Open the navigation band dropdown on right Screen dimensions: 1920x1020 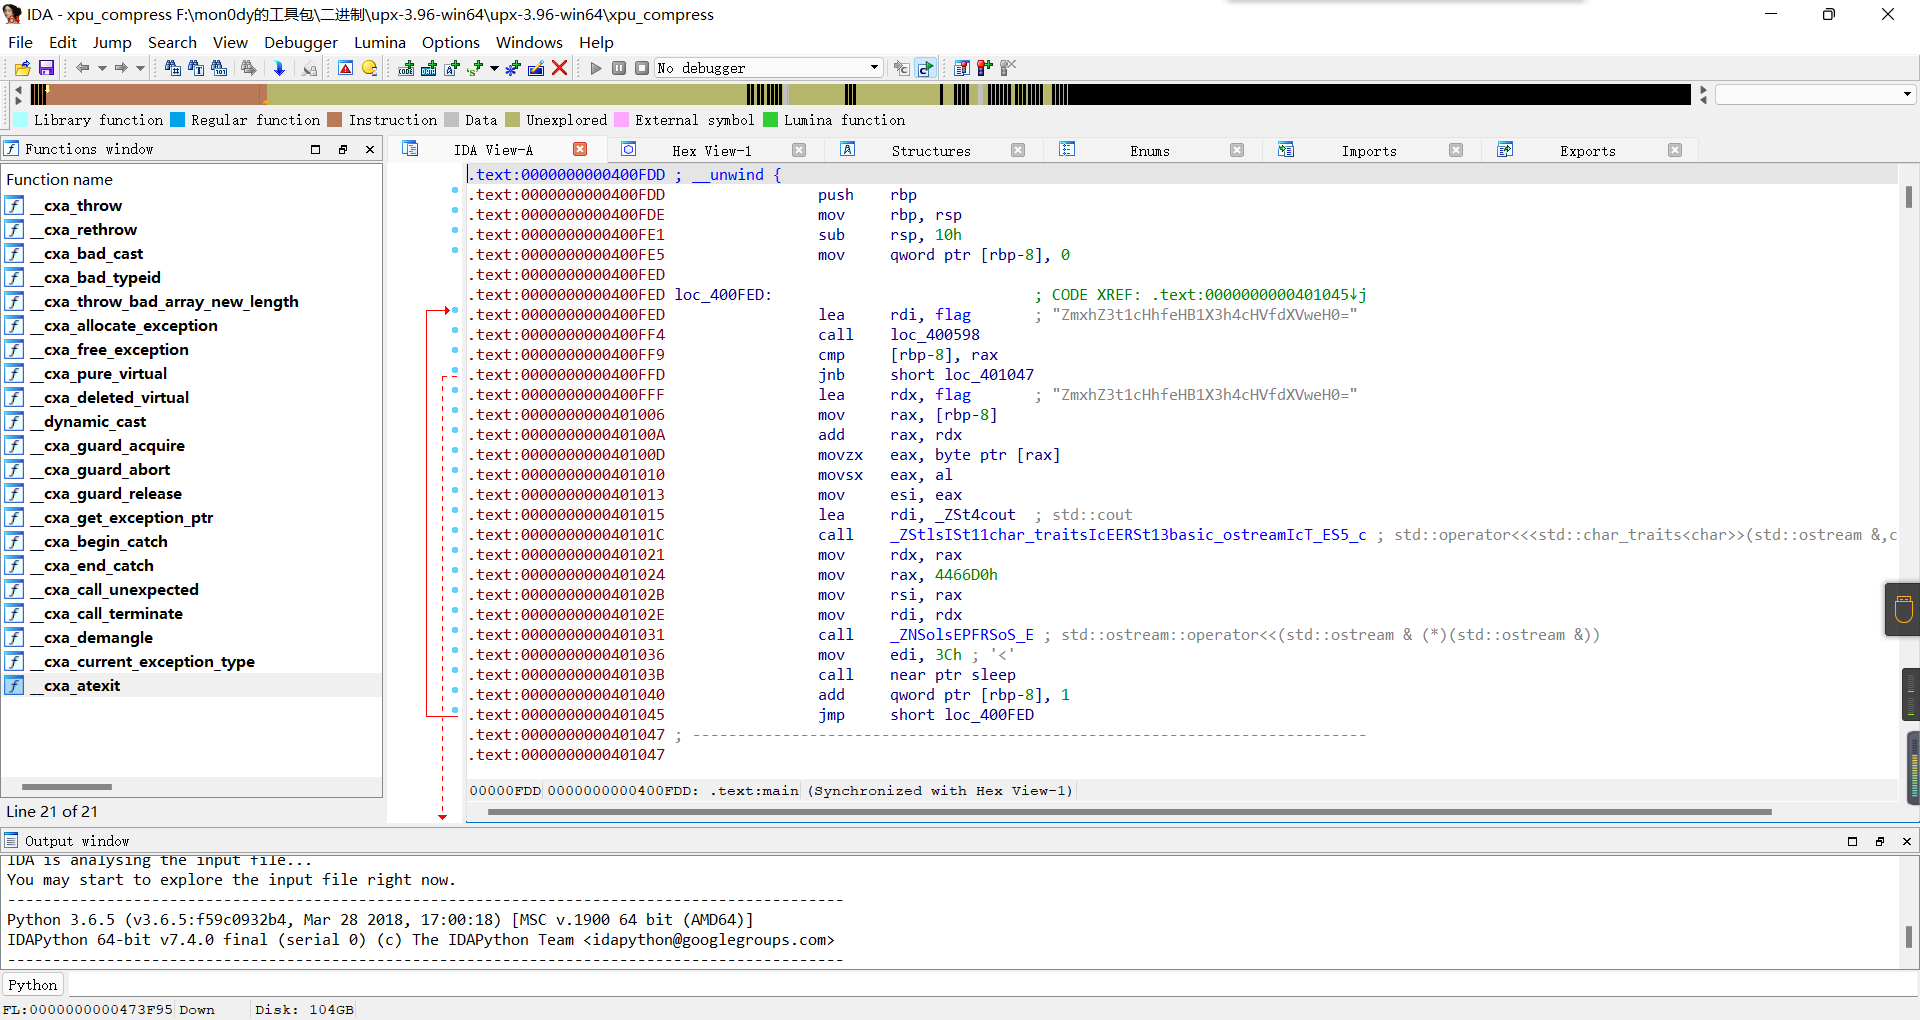(1907, 94)
